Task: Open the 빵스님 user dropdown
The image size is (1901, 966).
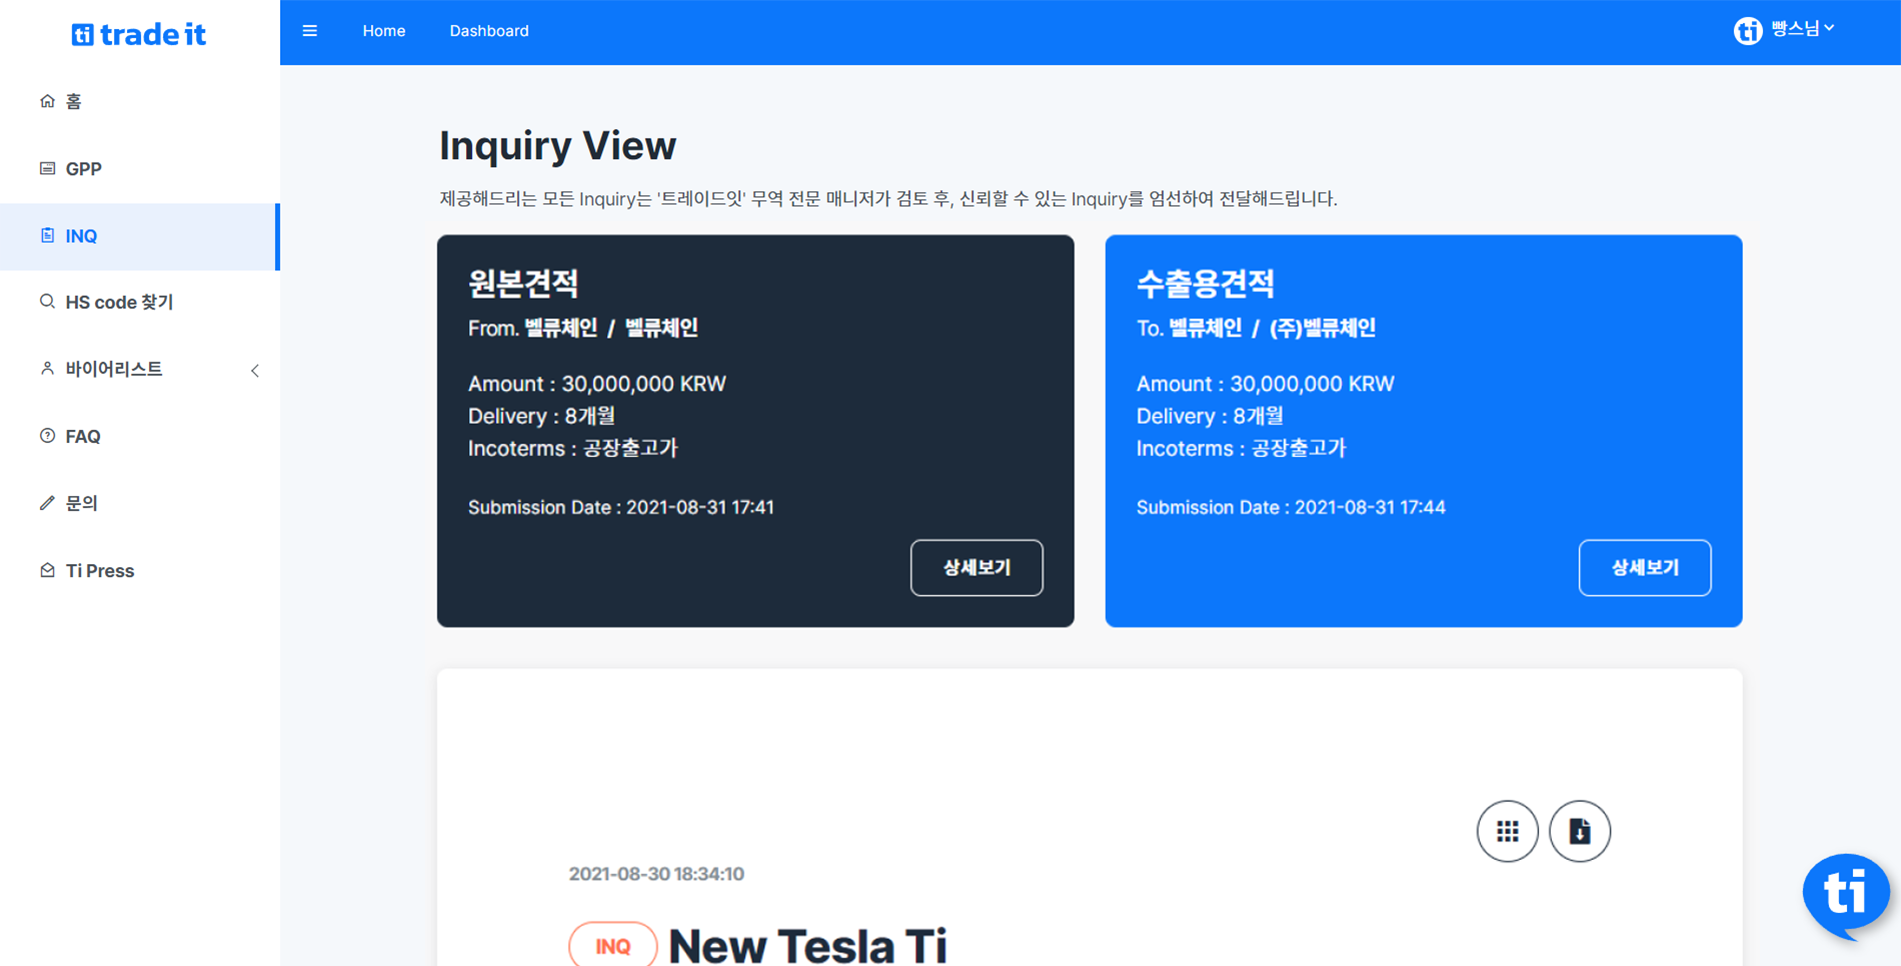Action: pyautogui.click(x=1803, y=30)
